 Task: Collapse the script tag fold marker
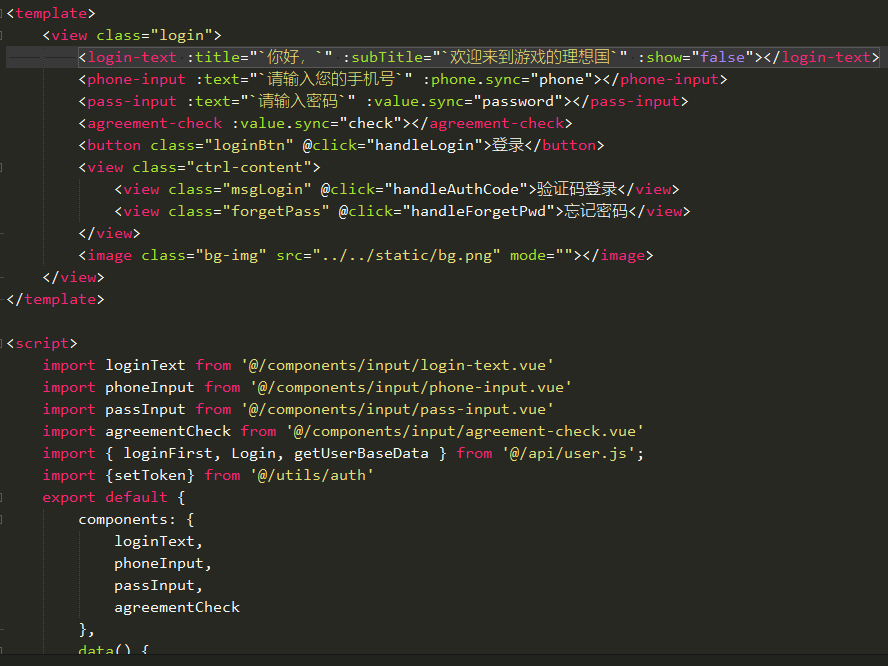coord(3,344)
